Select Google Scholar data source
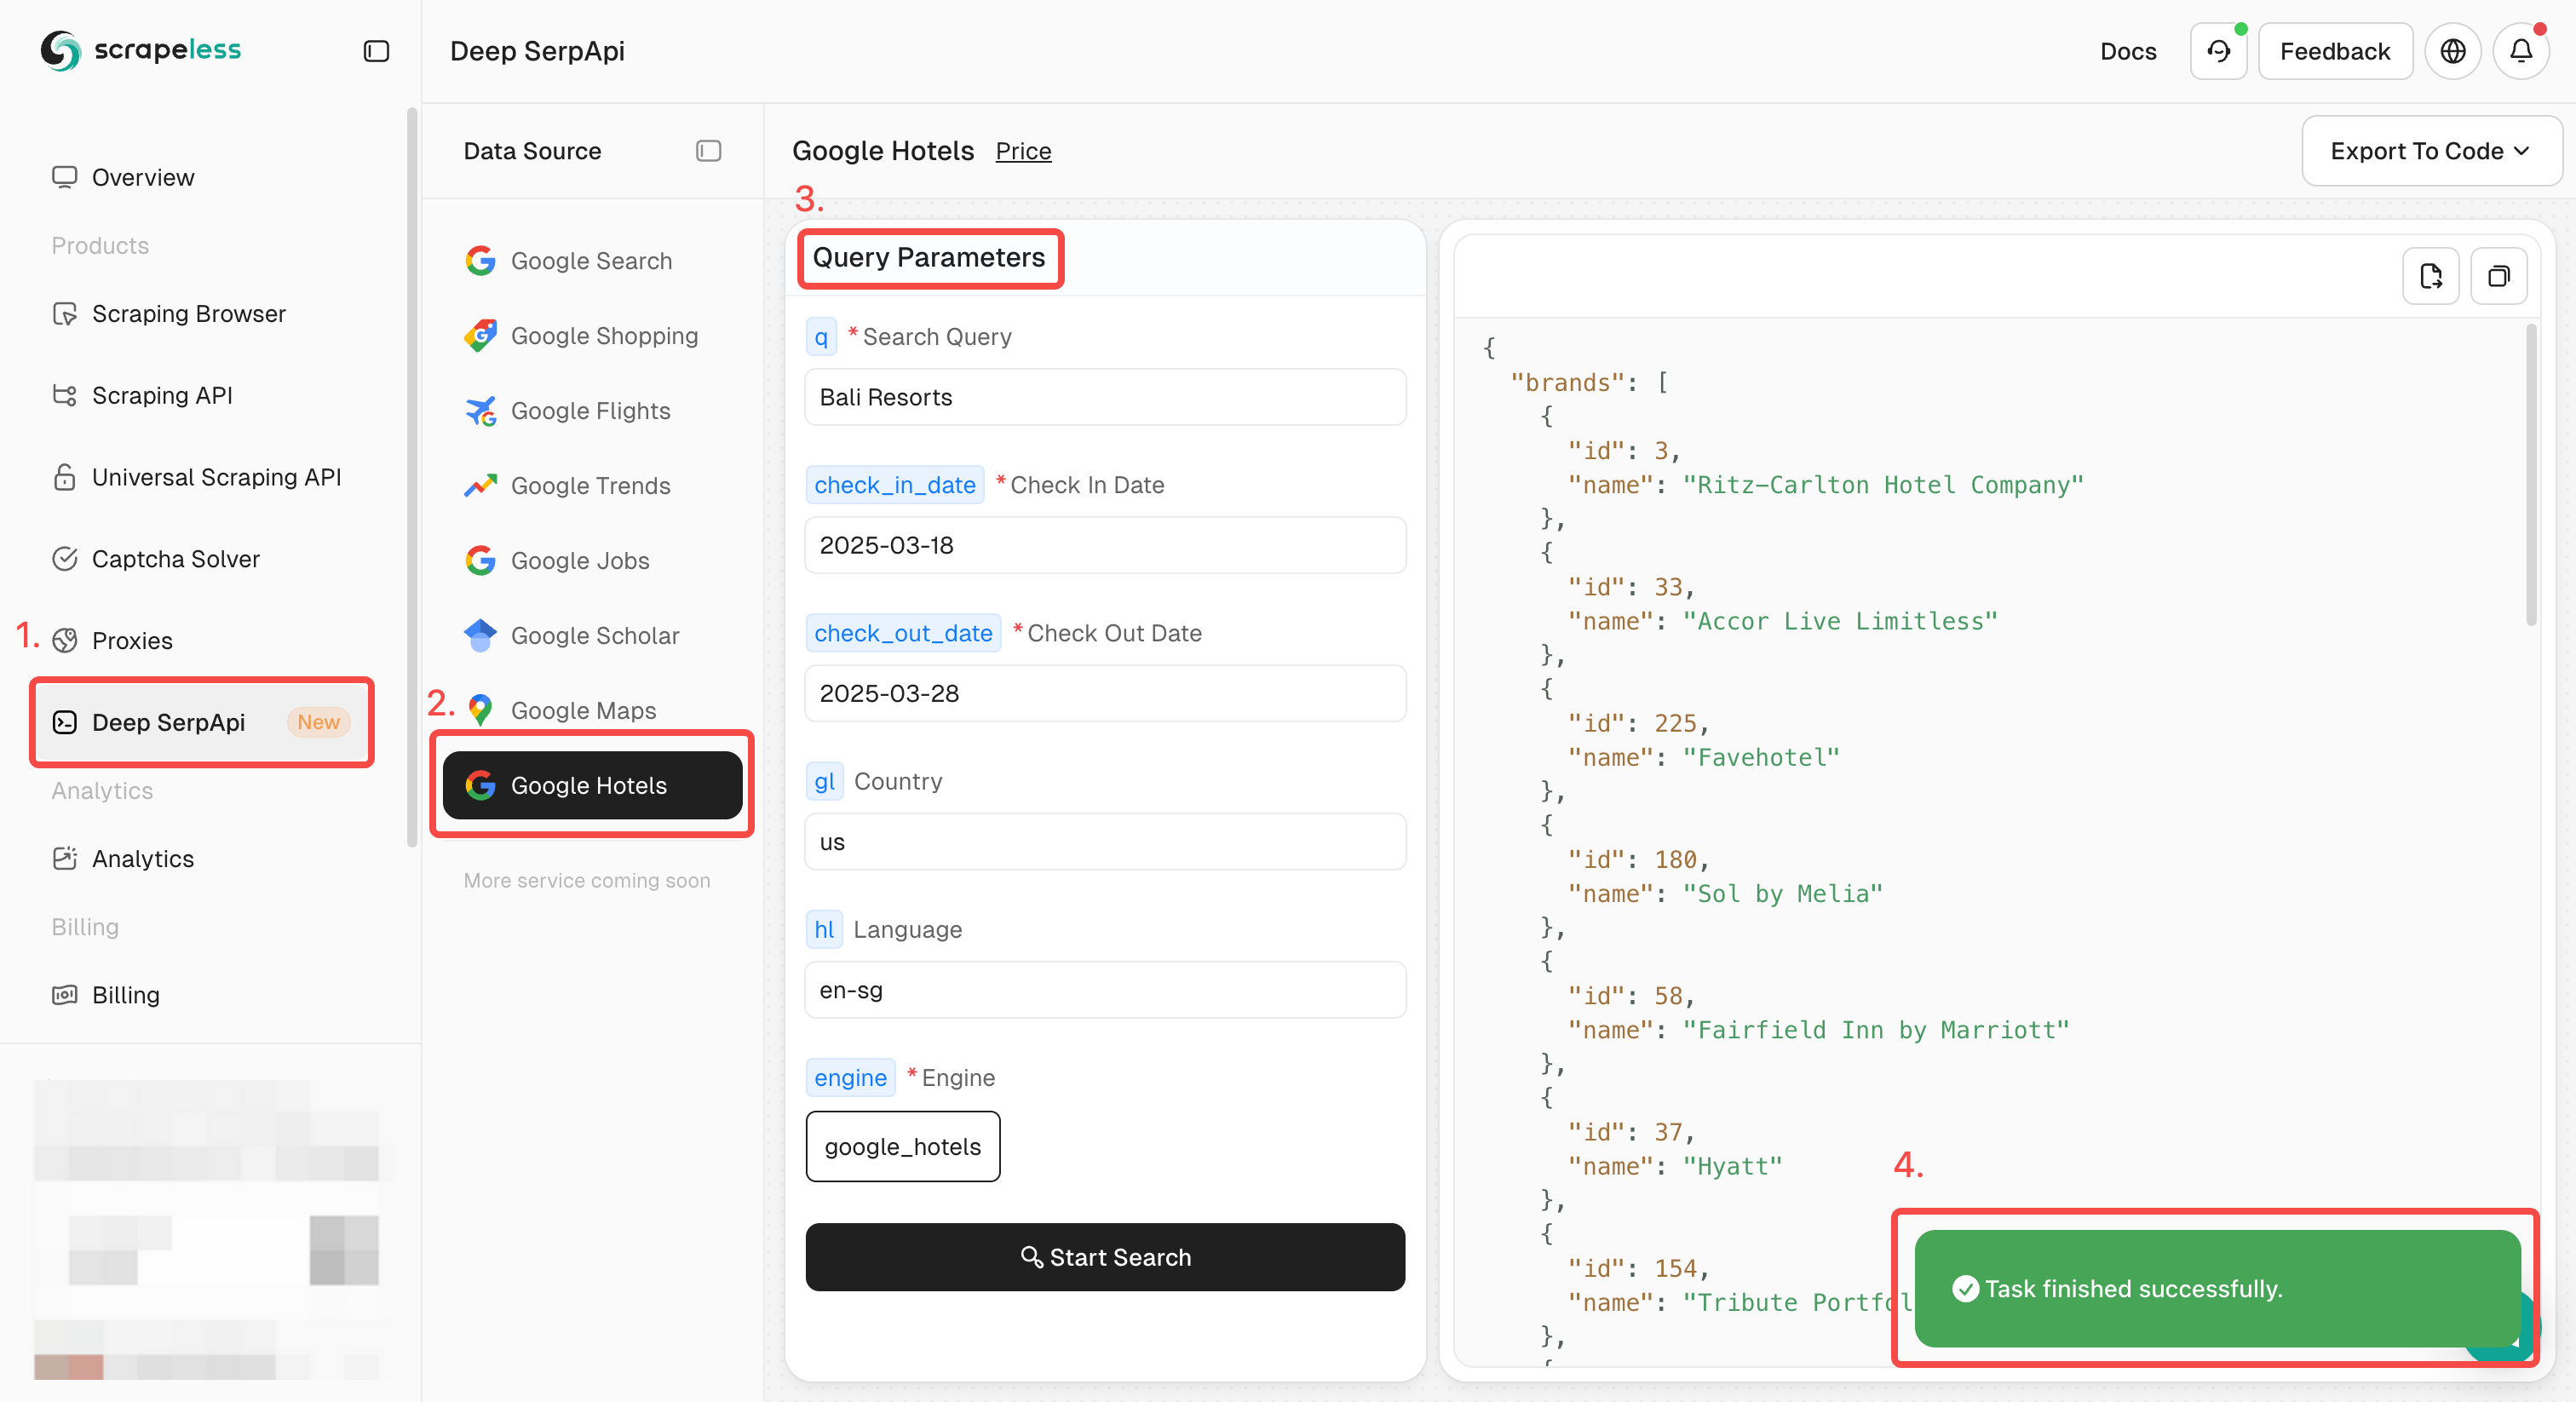2576x1402 pixels. [592, 636]
